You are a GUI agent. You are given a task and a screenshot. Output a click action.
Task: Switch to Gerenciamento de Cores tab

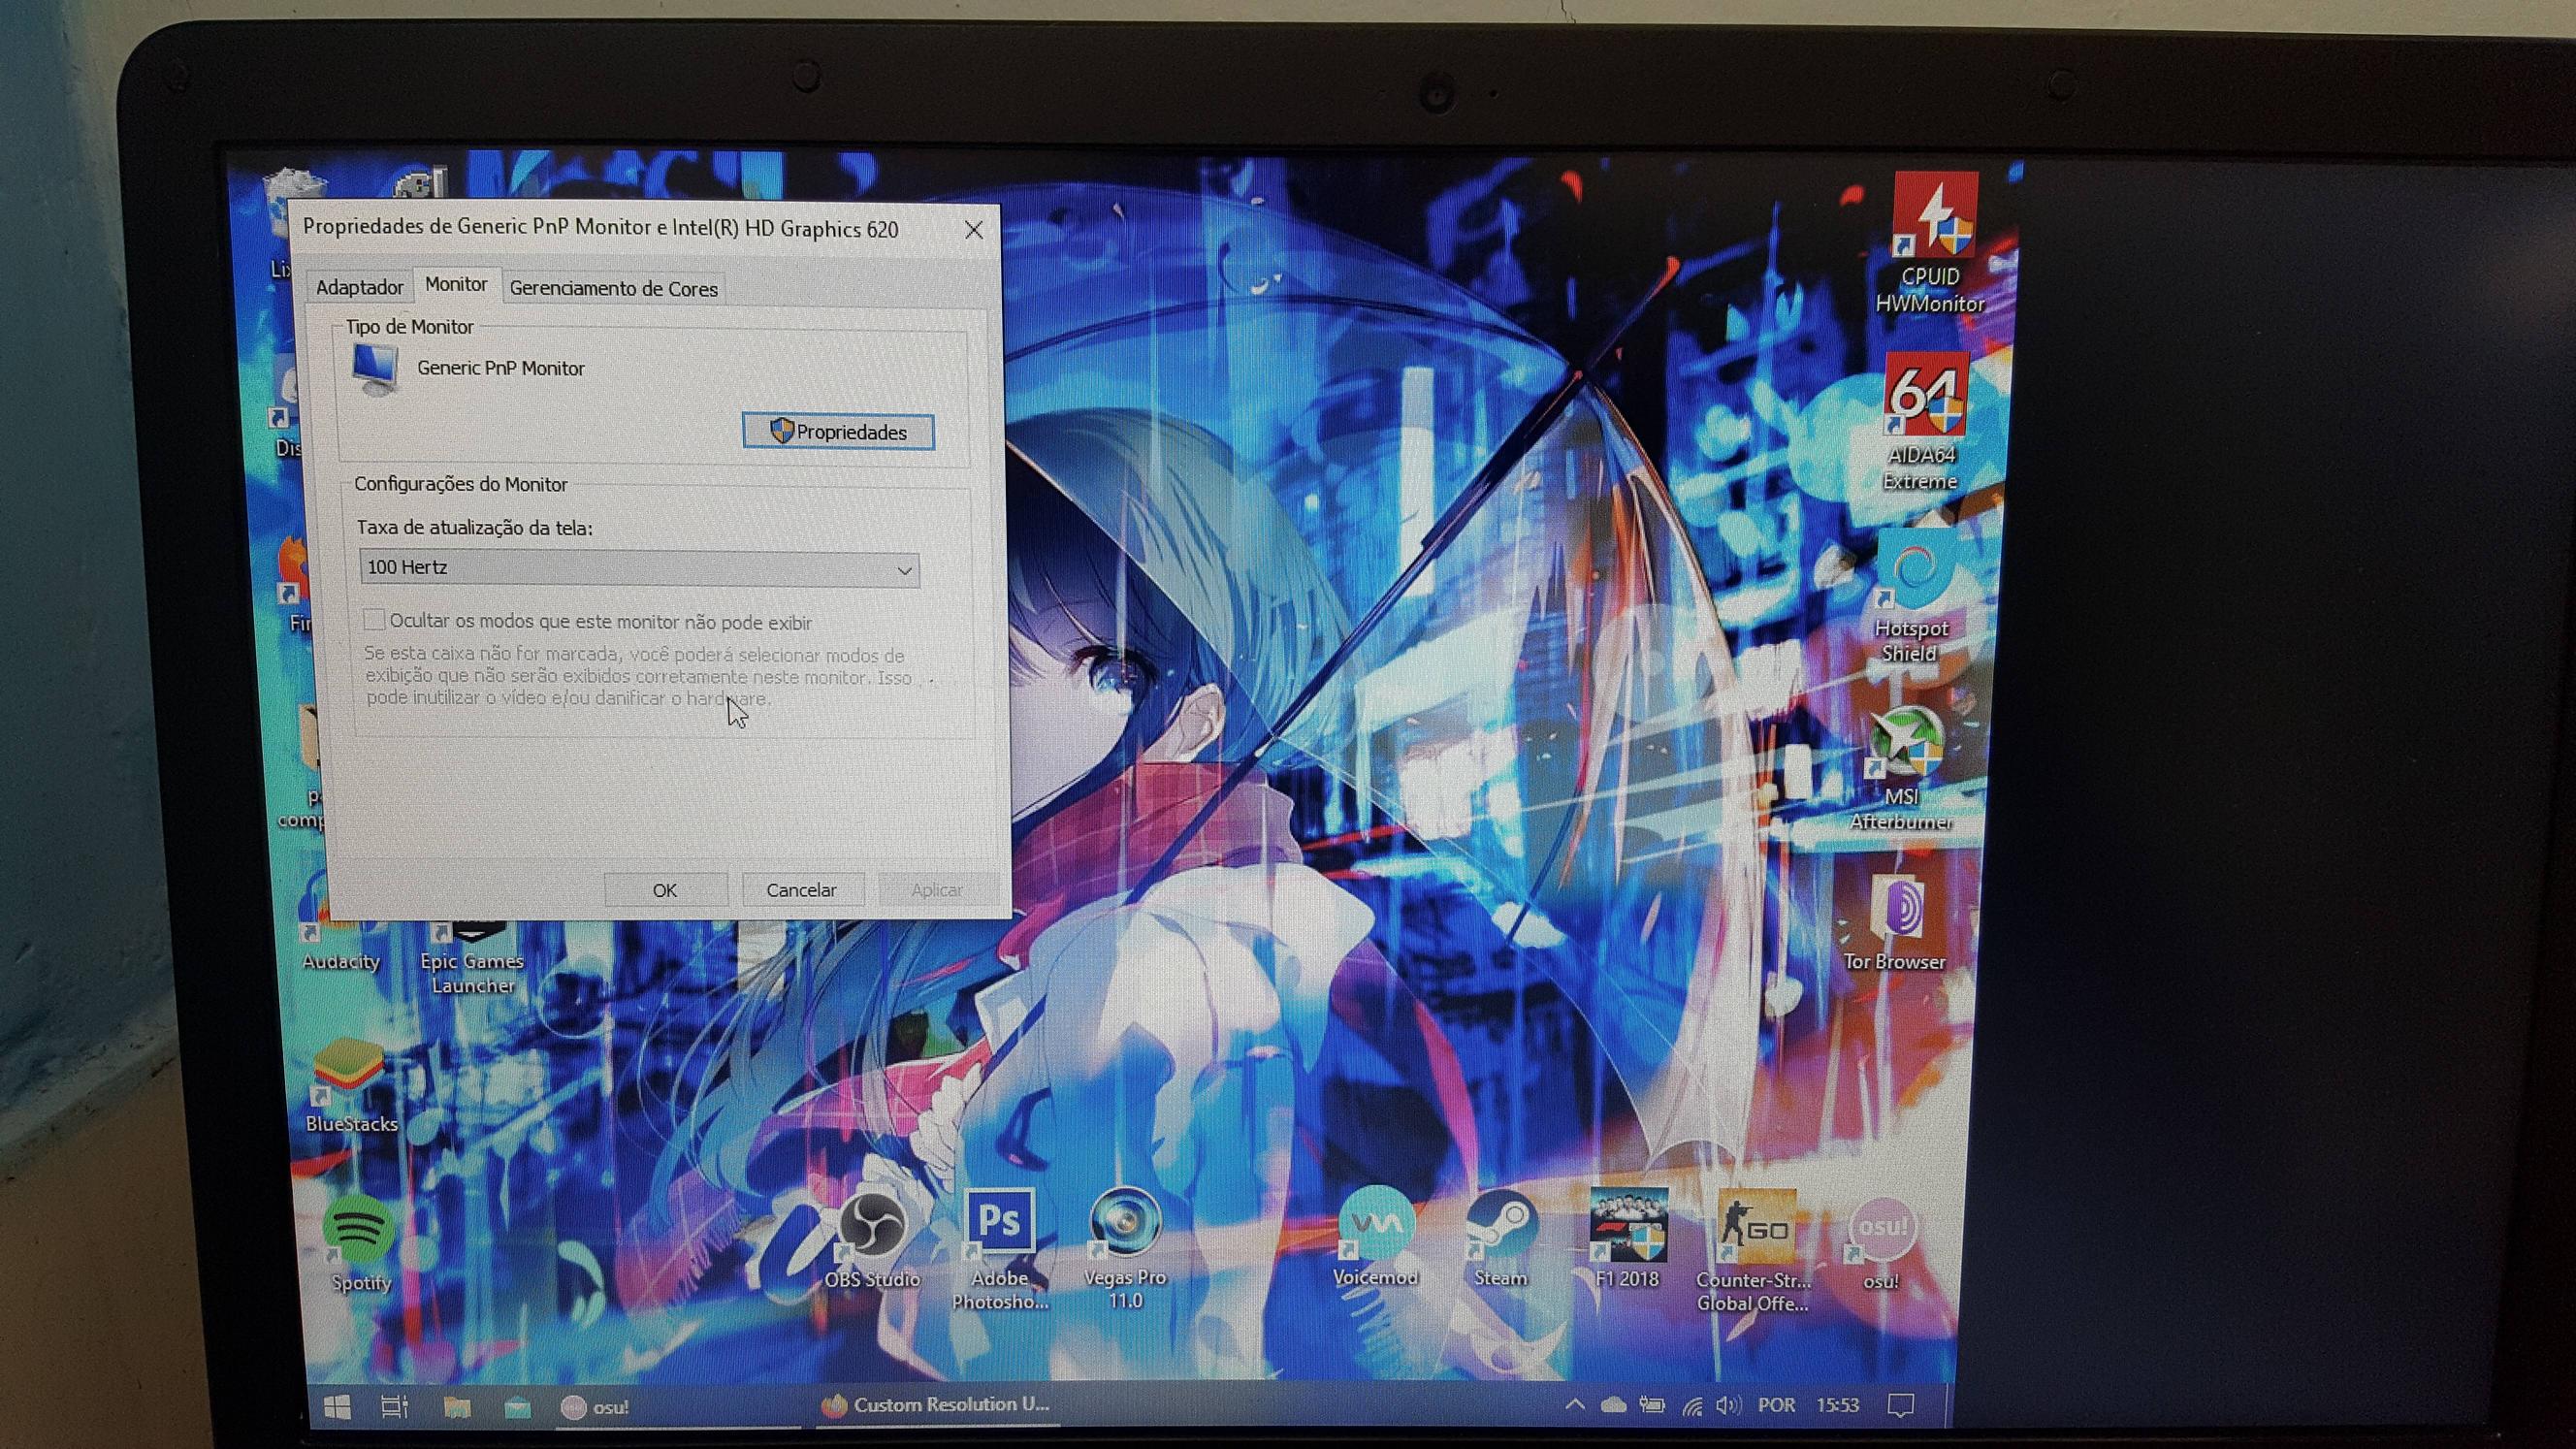click(x=613, y=289)
